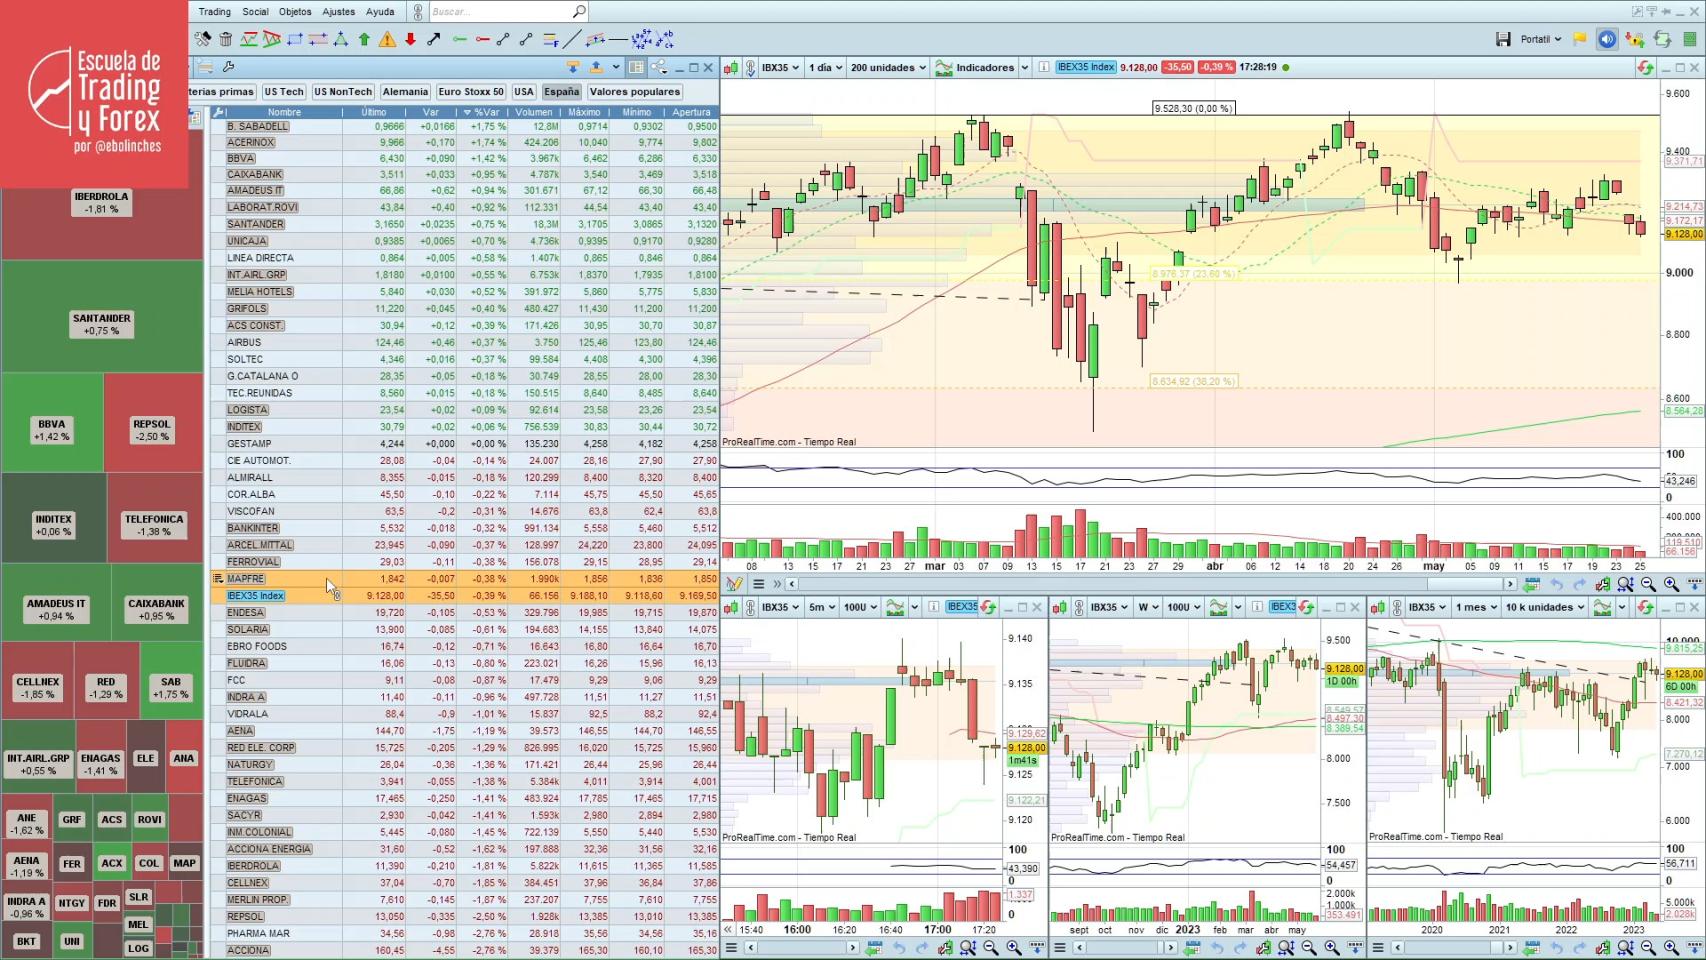1706x960 pixels.
Task: Zoom in on the main daily chart
Action: (1671, 584)
